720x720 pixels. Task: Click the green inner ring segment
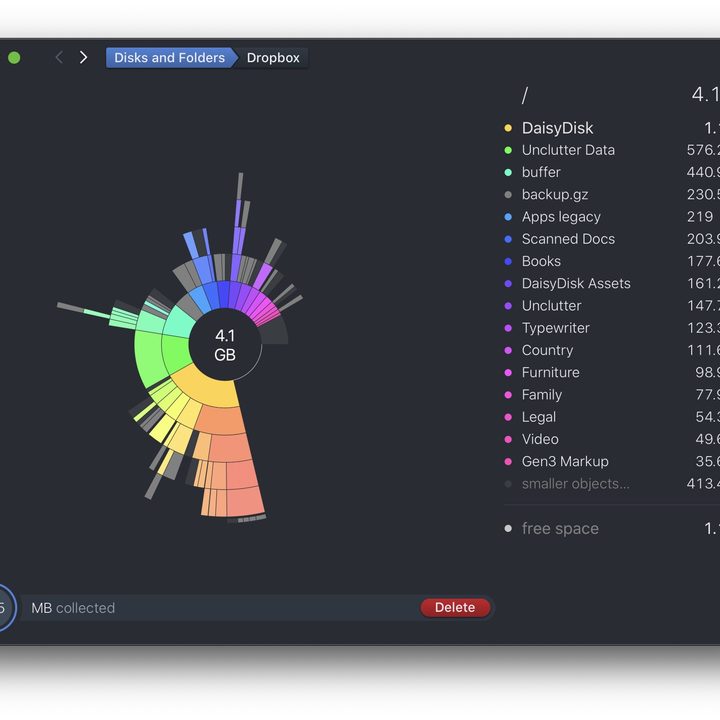(175, 354)
